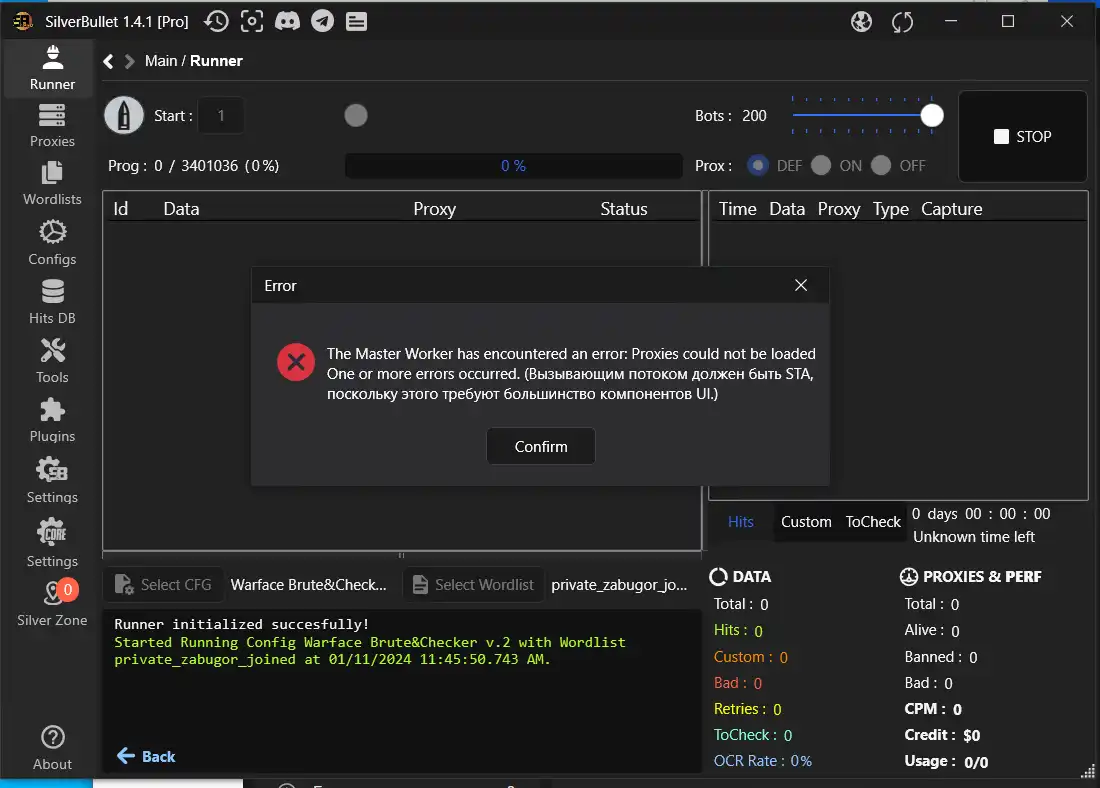Select the DEF proxy mode radio button
The image size is (1100, 788).
(758, 166)
